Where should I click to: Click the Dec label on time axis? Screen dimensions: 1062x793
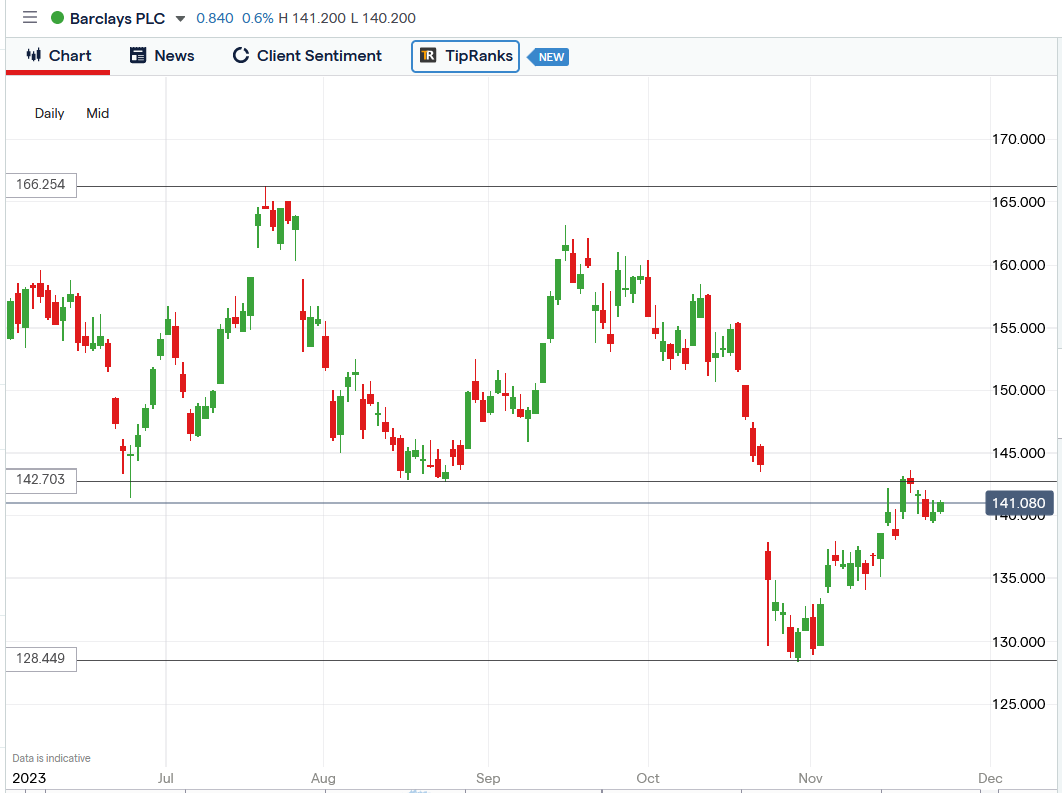coord(990,778)
